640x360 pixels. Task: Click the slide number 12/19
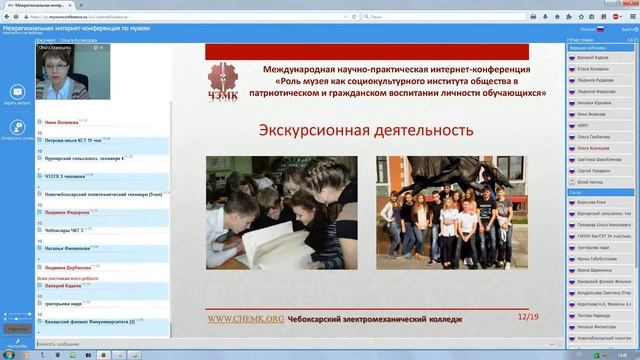[528, 317]
